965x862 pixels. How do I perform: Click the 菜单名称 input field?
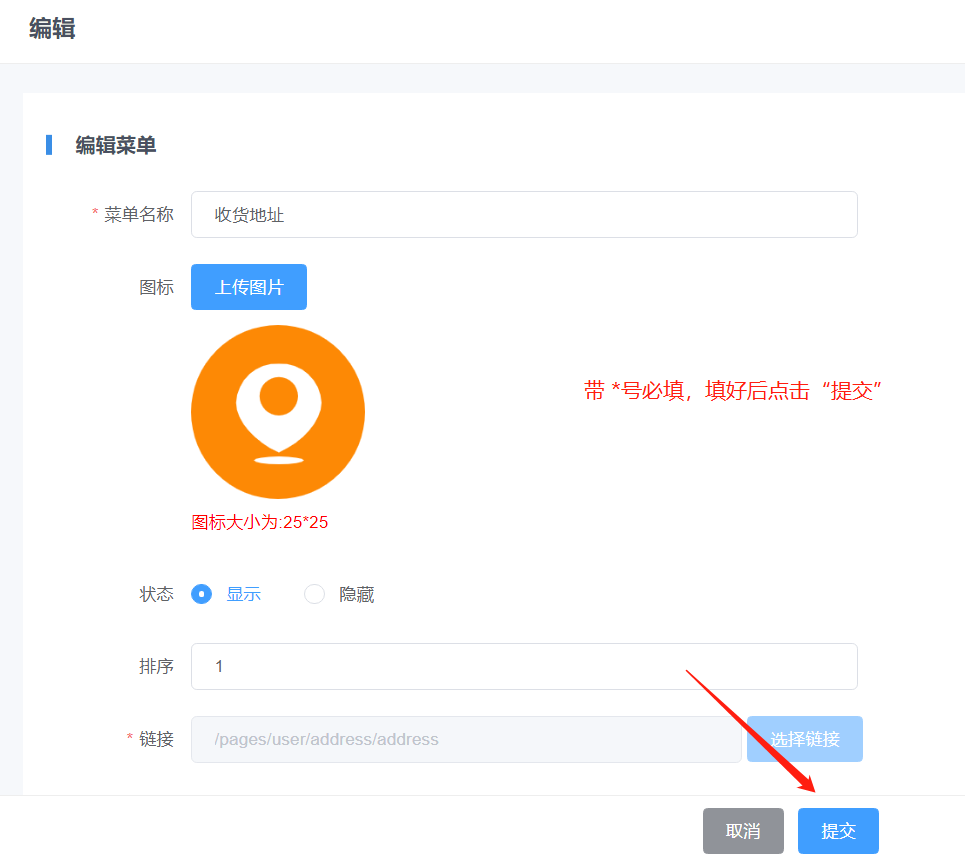point(524,215)
